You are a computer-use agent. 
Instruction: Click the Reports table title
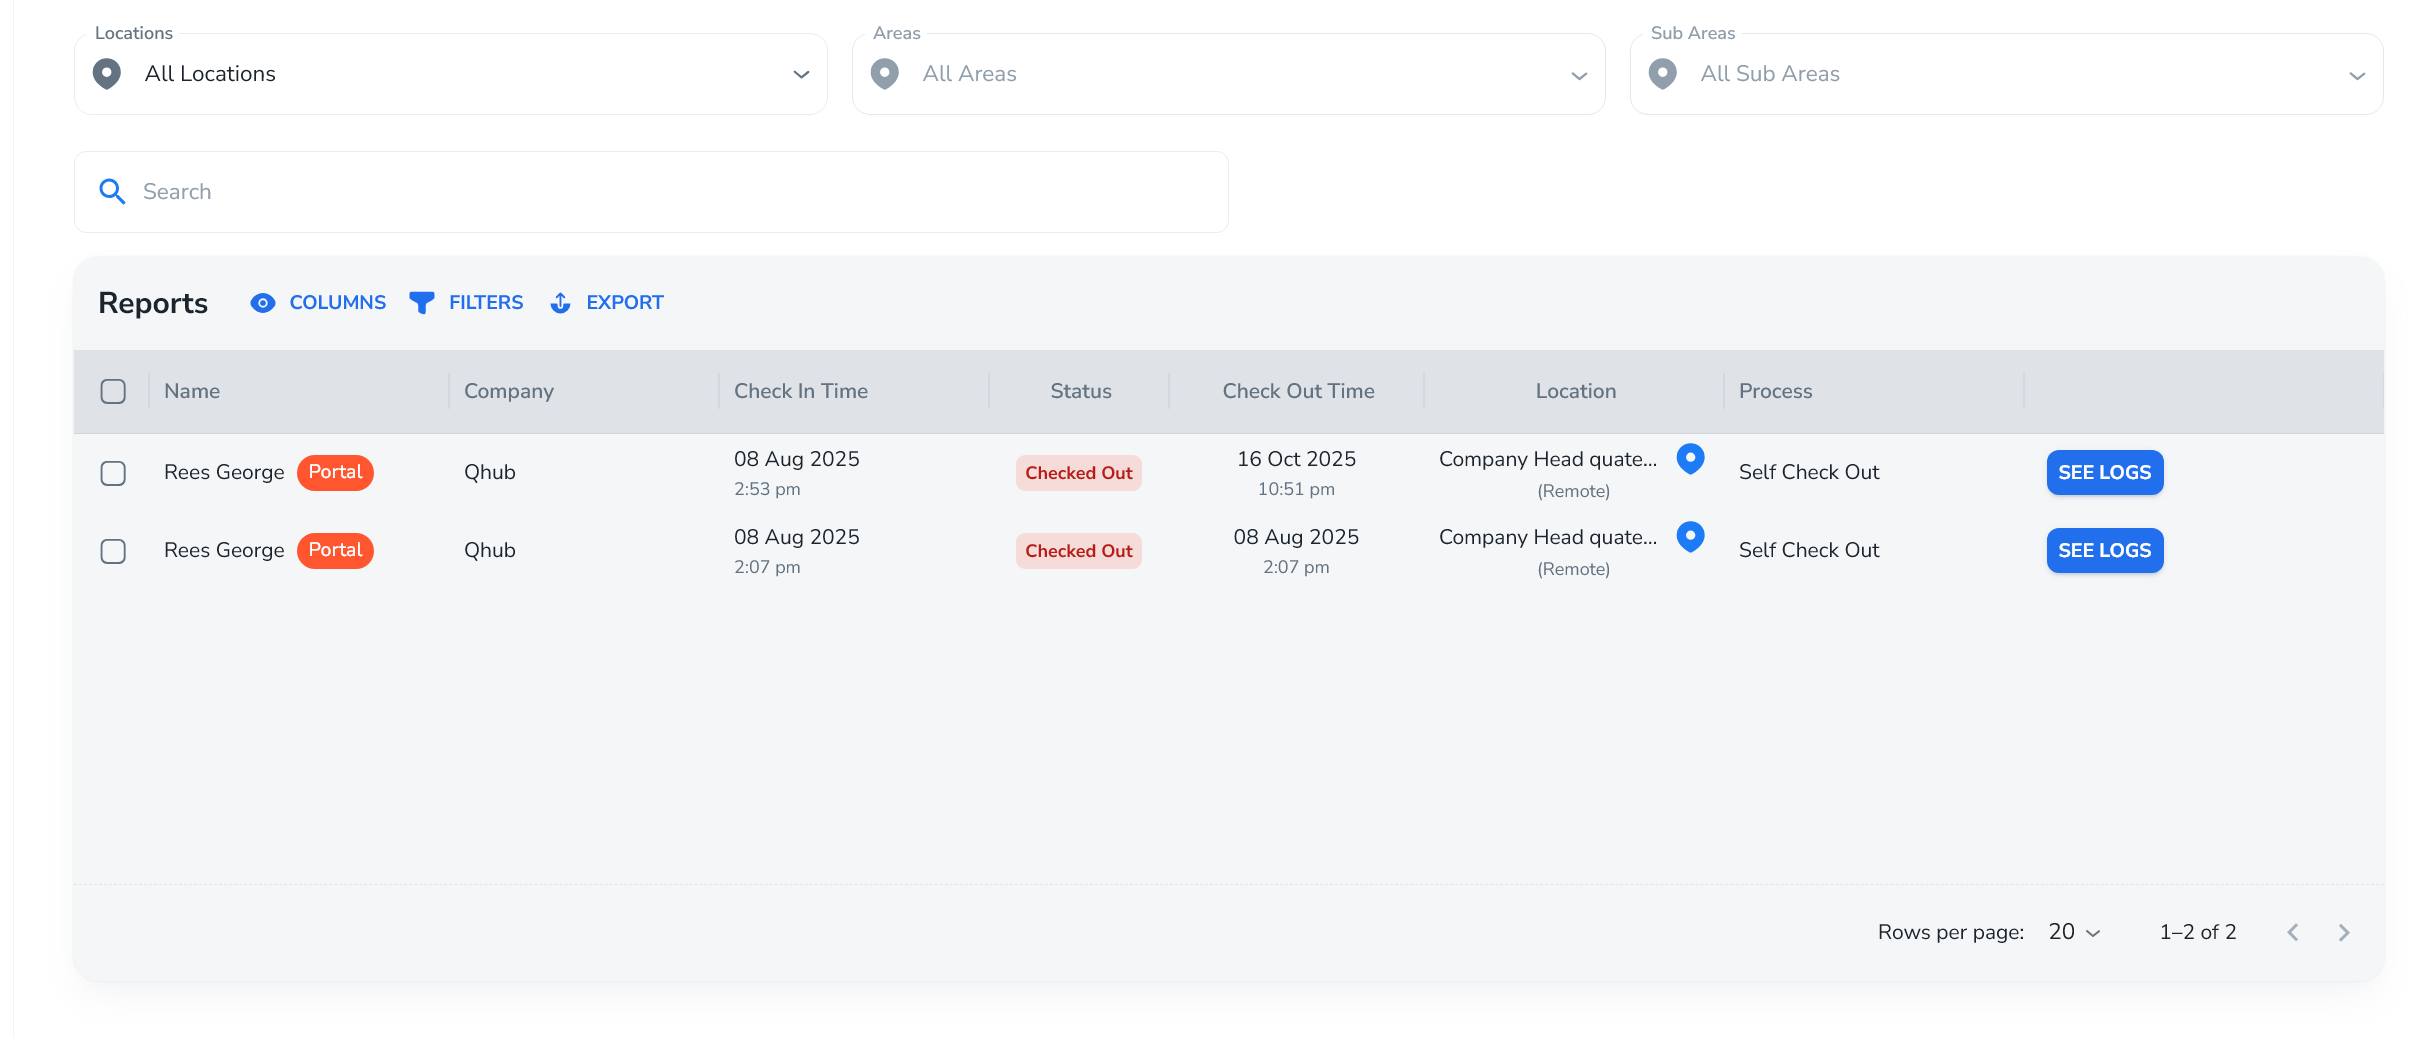click(153, 303)
